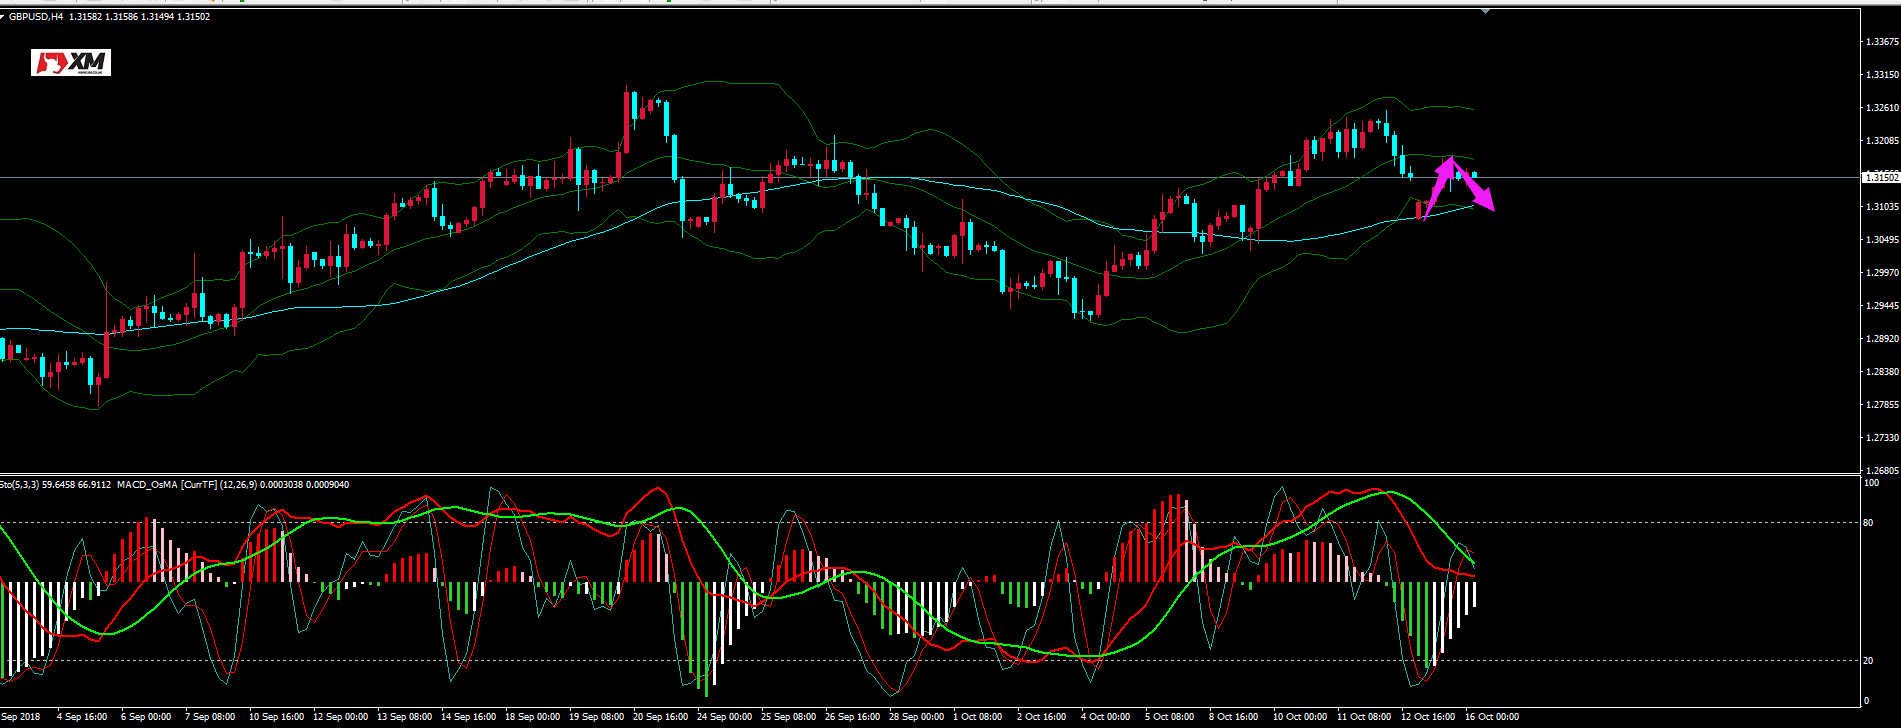Click the 1.31035 price scale label
This screenshot has height=728, width=1901.
[1883, 207]
